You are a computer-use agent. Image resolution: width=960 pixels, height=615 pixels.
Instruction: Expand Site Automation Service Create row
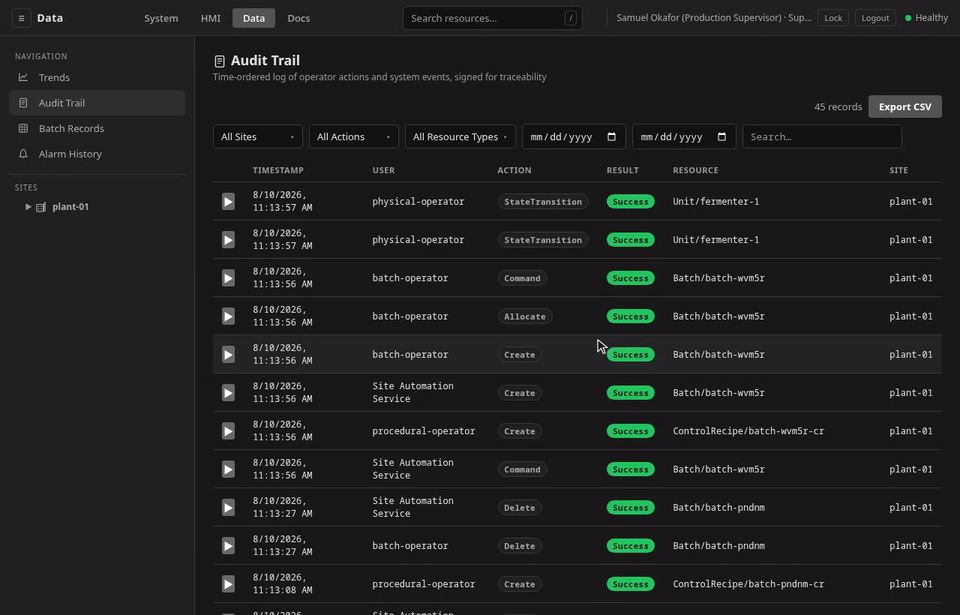tap(228, 393)
